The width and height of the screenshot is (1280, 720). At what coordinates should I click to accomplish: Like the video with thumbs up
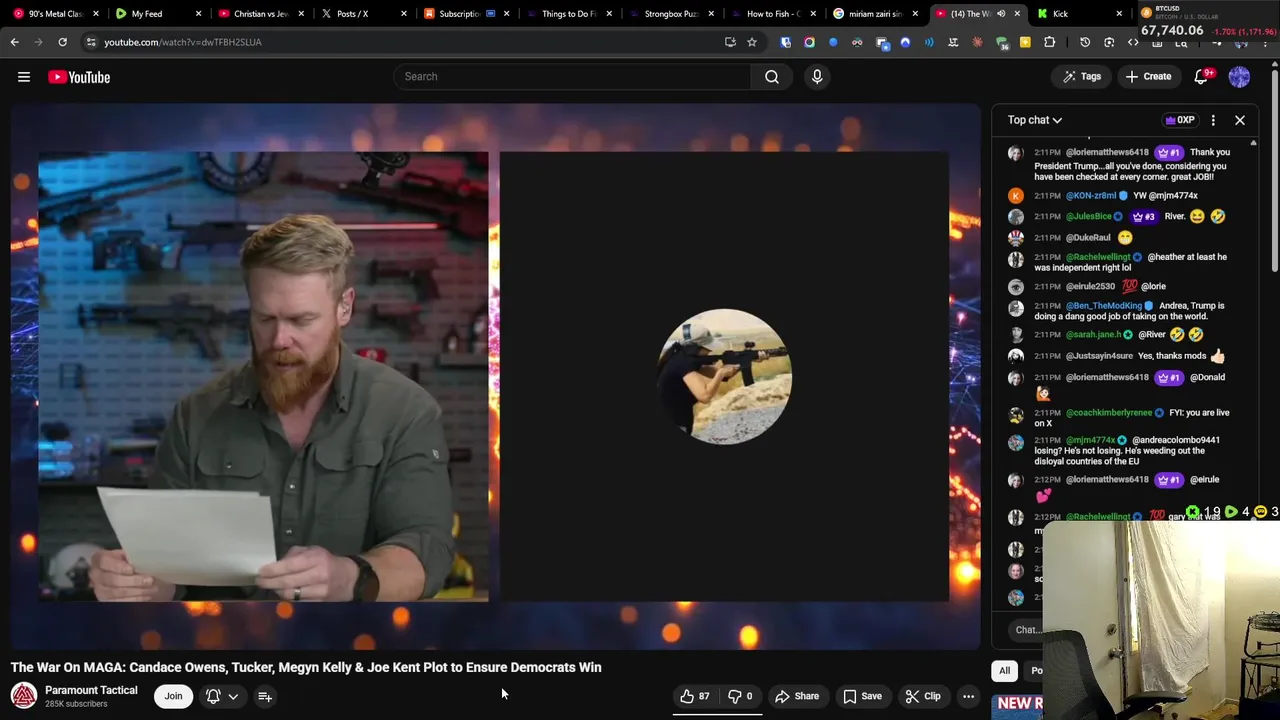coord(695,696)
